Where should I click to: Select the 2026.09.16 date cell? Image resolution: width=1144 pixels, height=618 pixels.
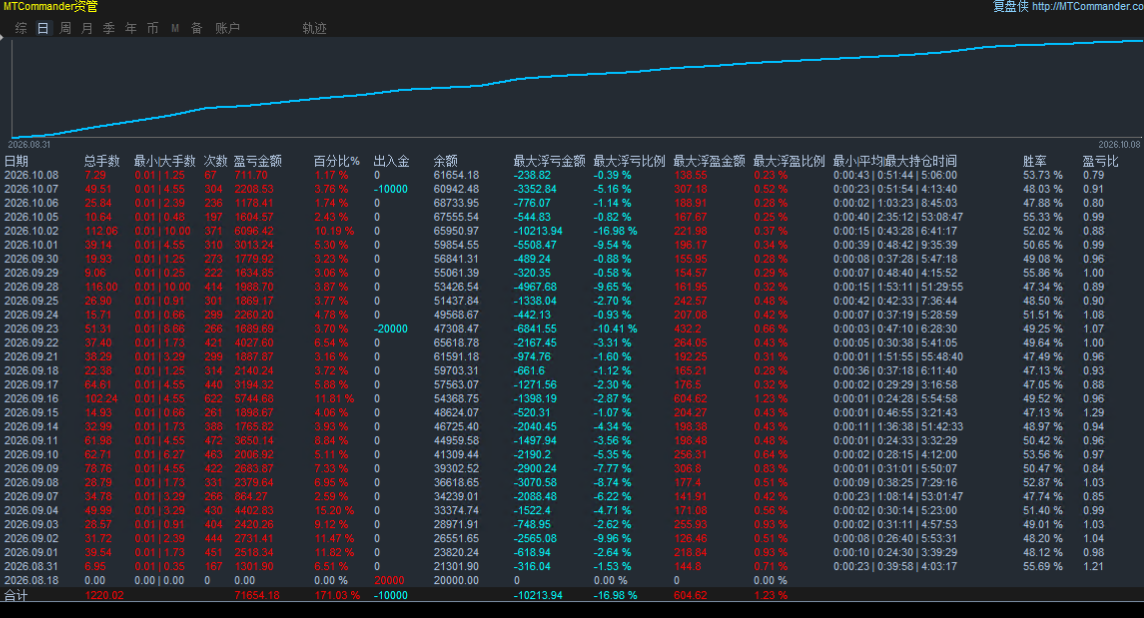coord(31,398)
